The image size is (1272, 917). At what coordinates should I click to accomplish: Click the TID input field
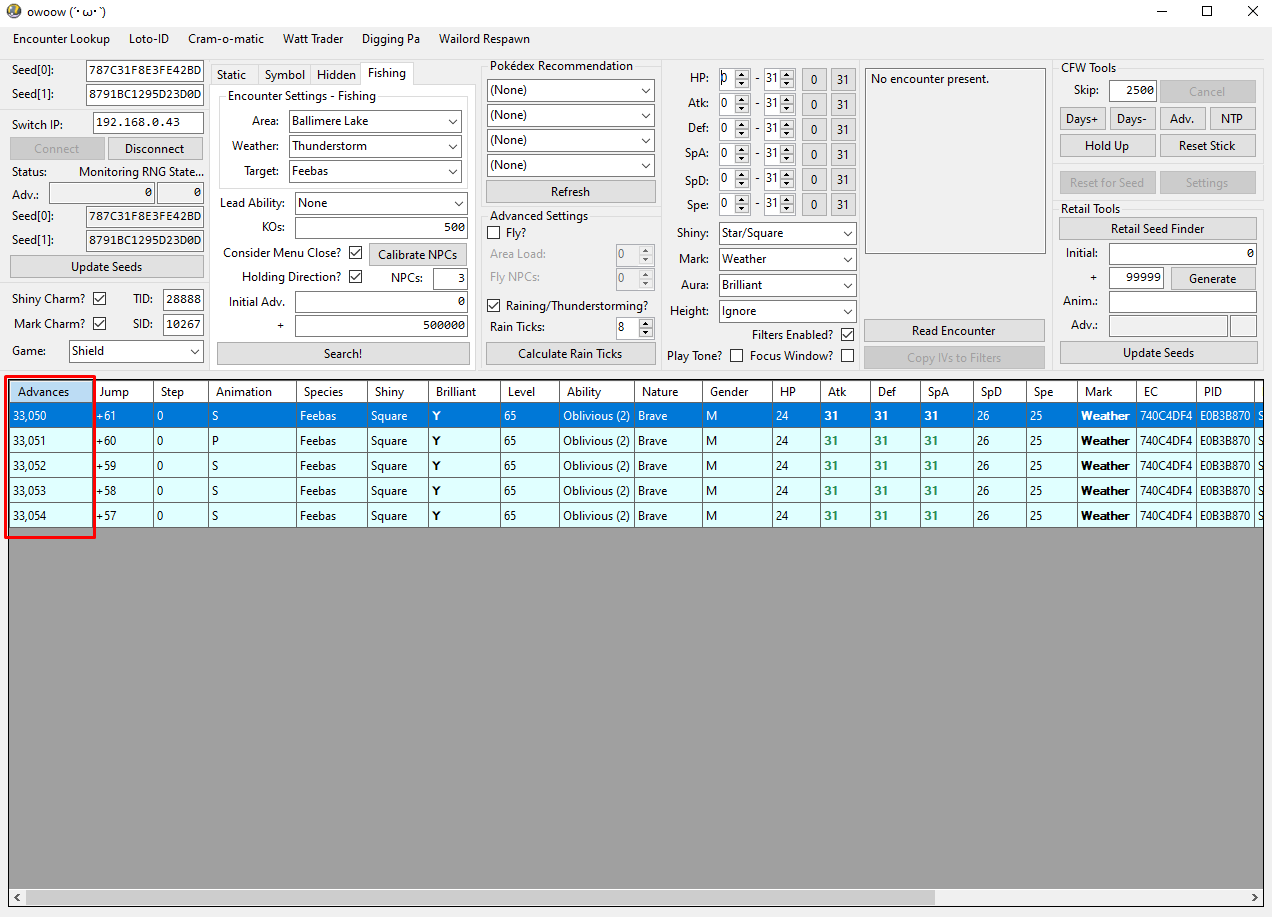183,299
